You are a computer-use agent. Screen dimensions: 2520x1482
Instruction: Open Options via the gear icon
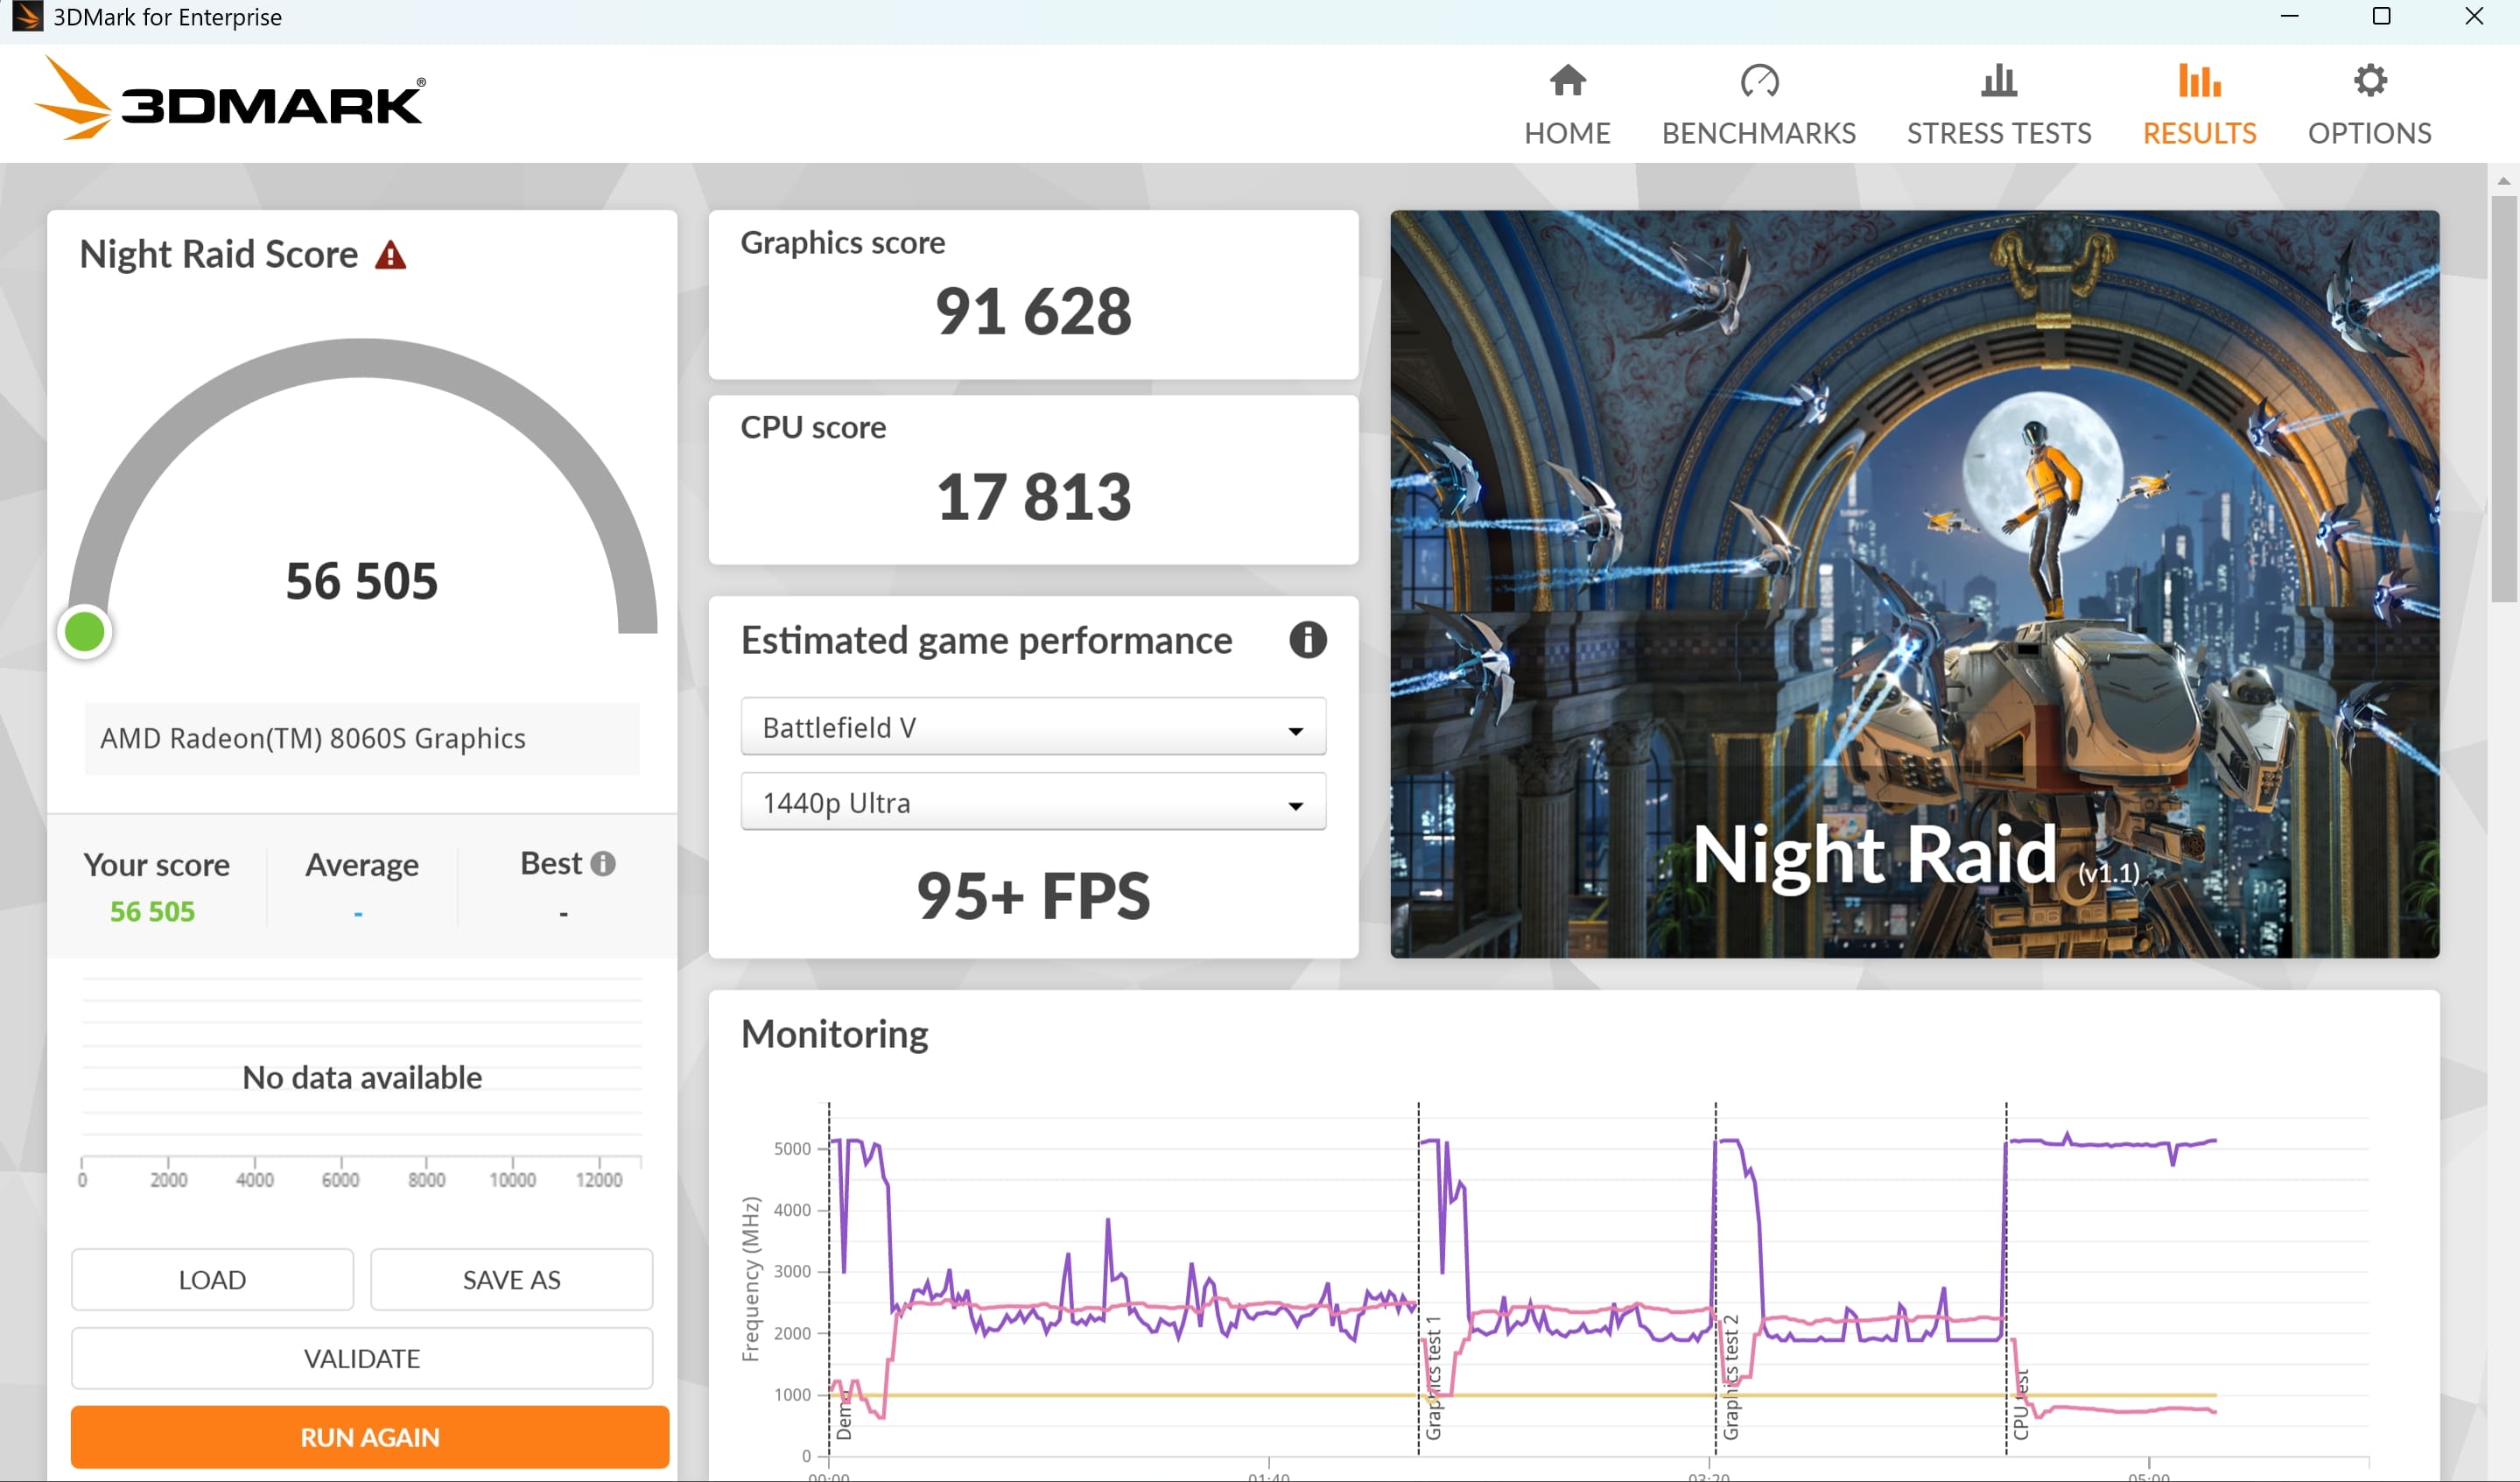[2369, 81]
